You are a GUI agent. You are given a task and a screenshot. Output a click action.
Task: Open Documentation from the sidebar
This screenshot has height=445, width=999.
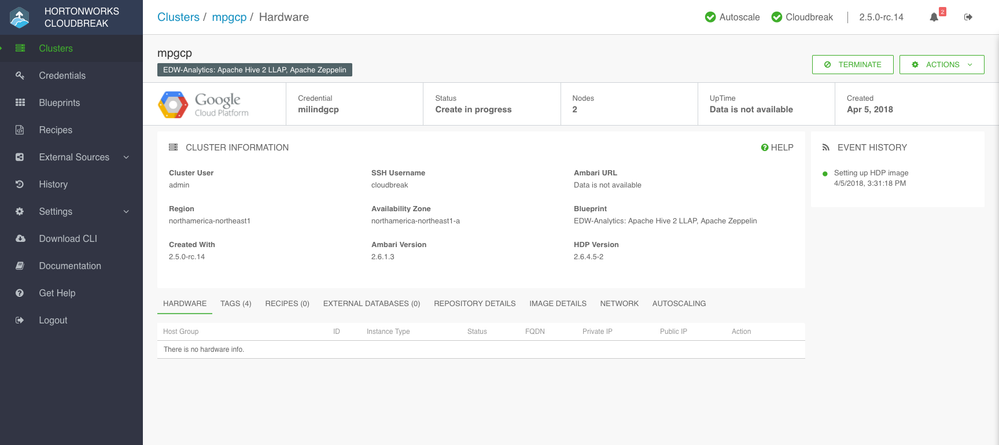click(x=69, y=266)
